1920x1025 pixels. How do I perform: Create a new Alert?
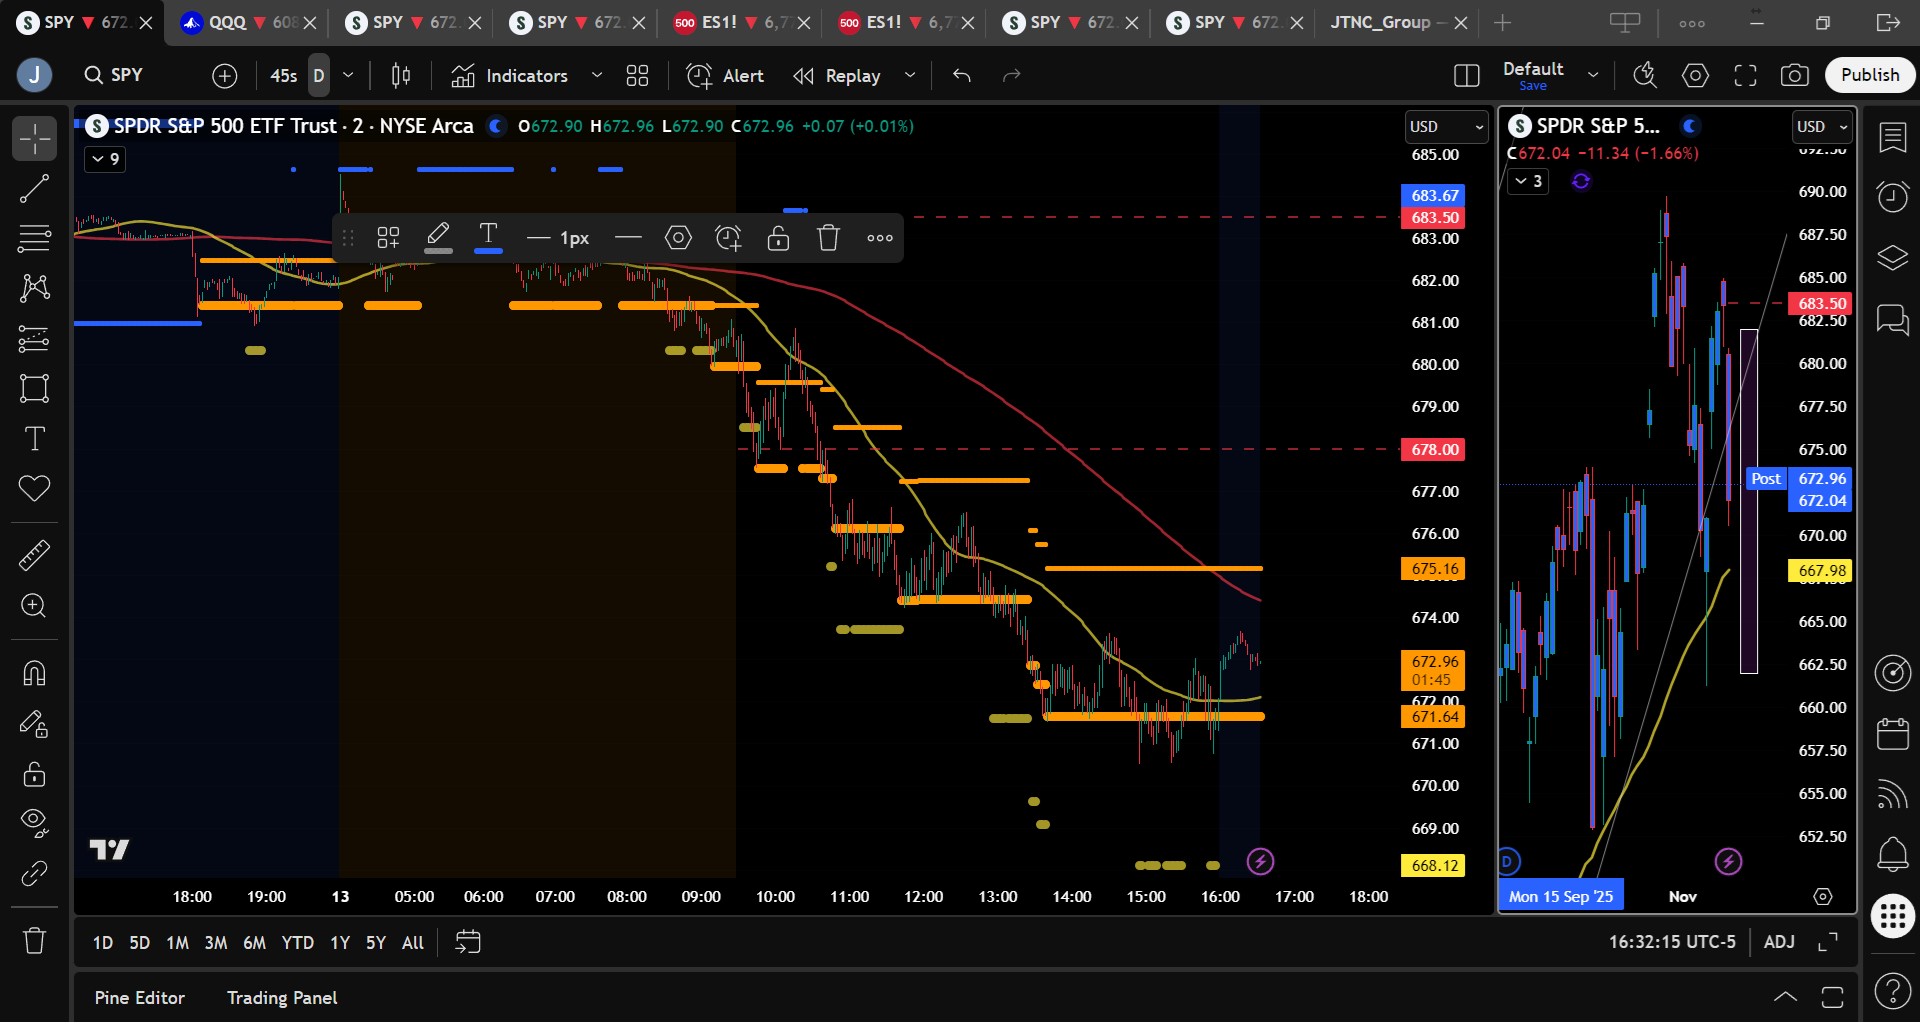coord(725,75)
